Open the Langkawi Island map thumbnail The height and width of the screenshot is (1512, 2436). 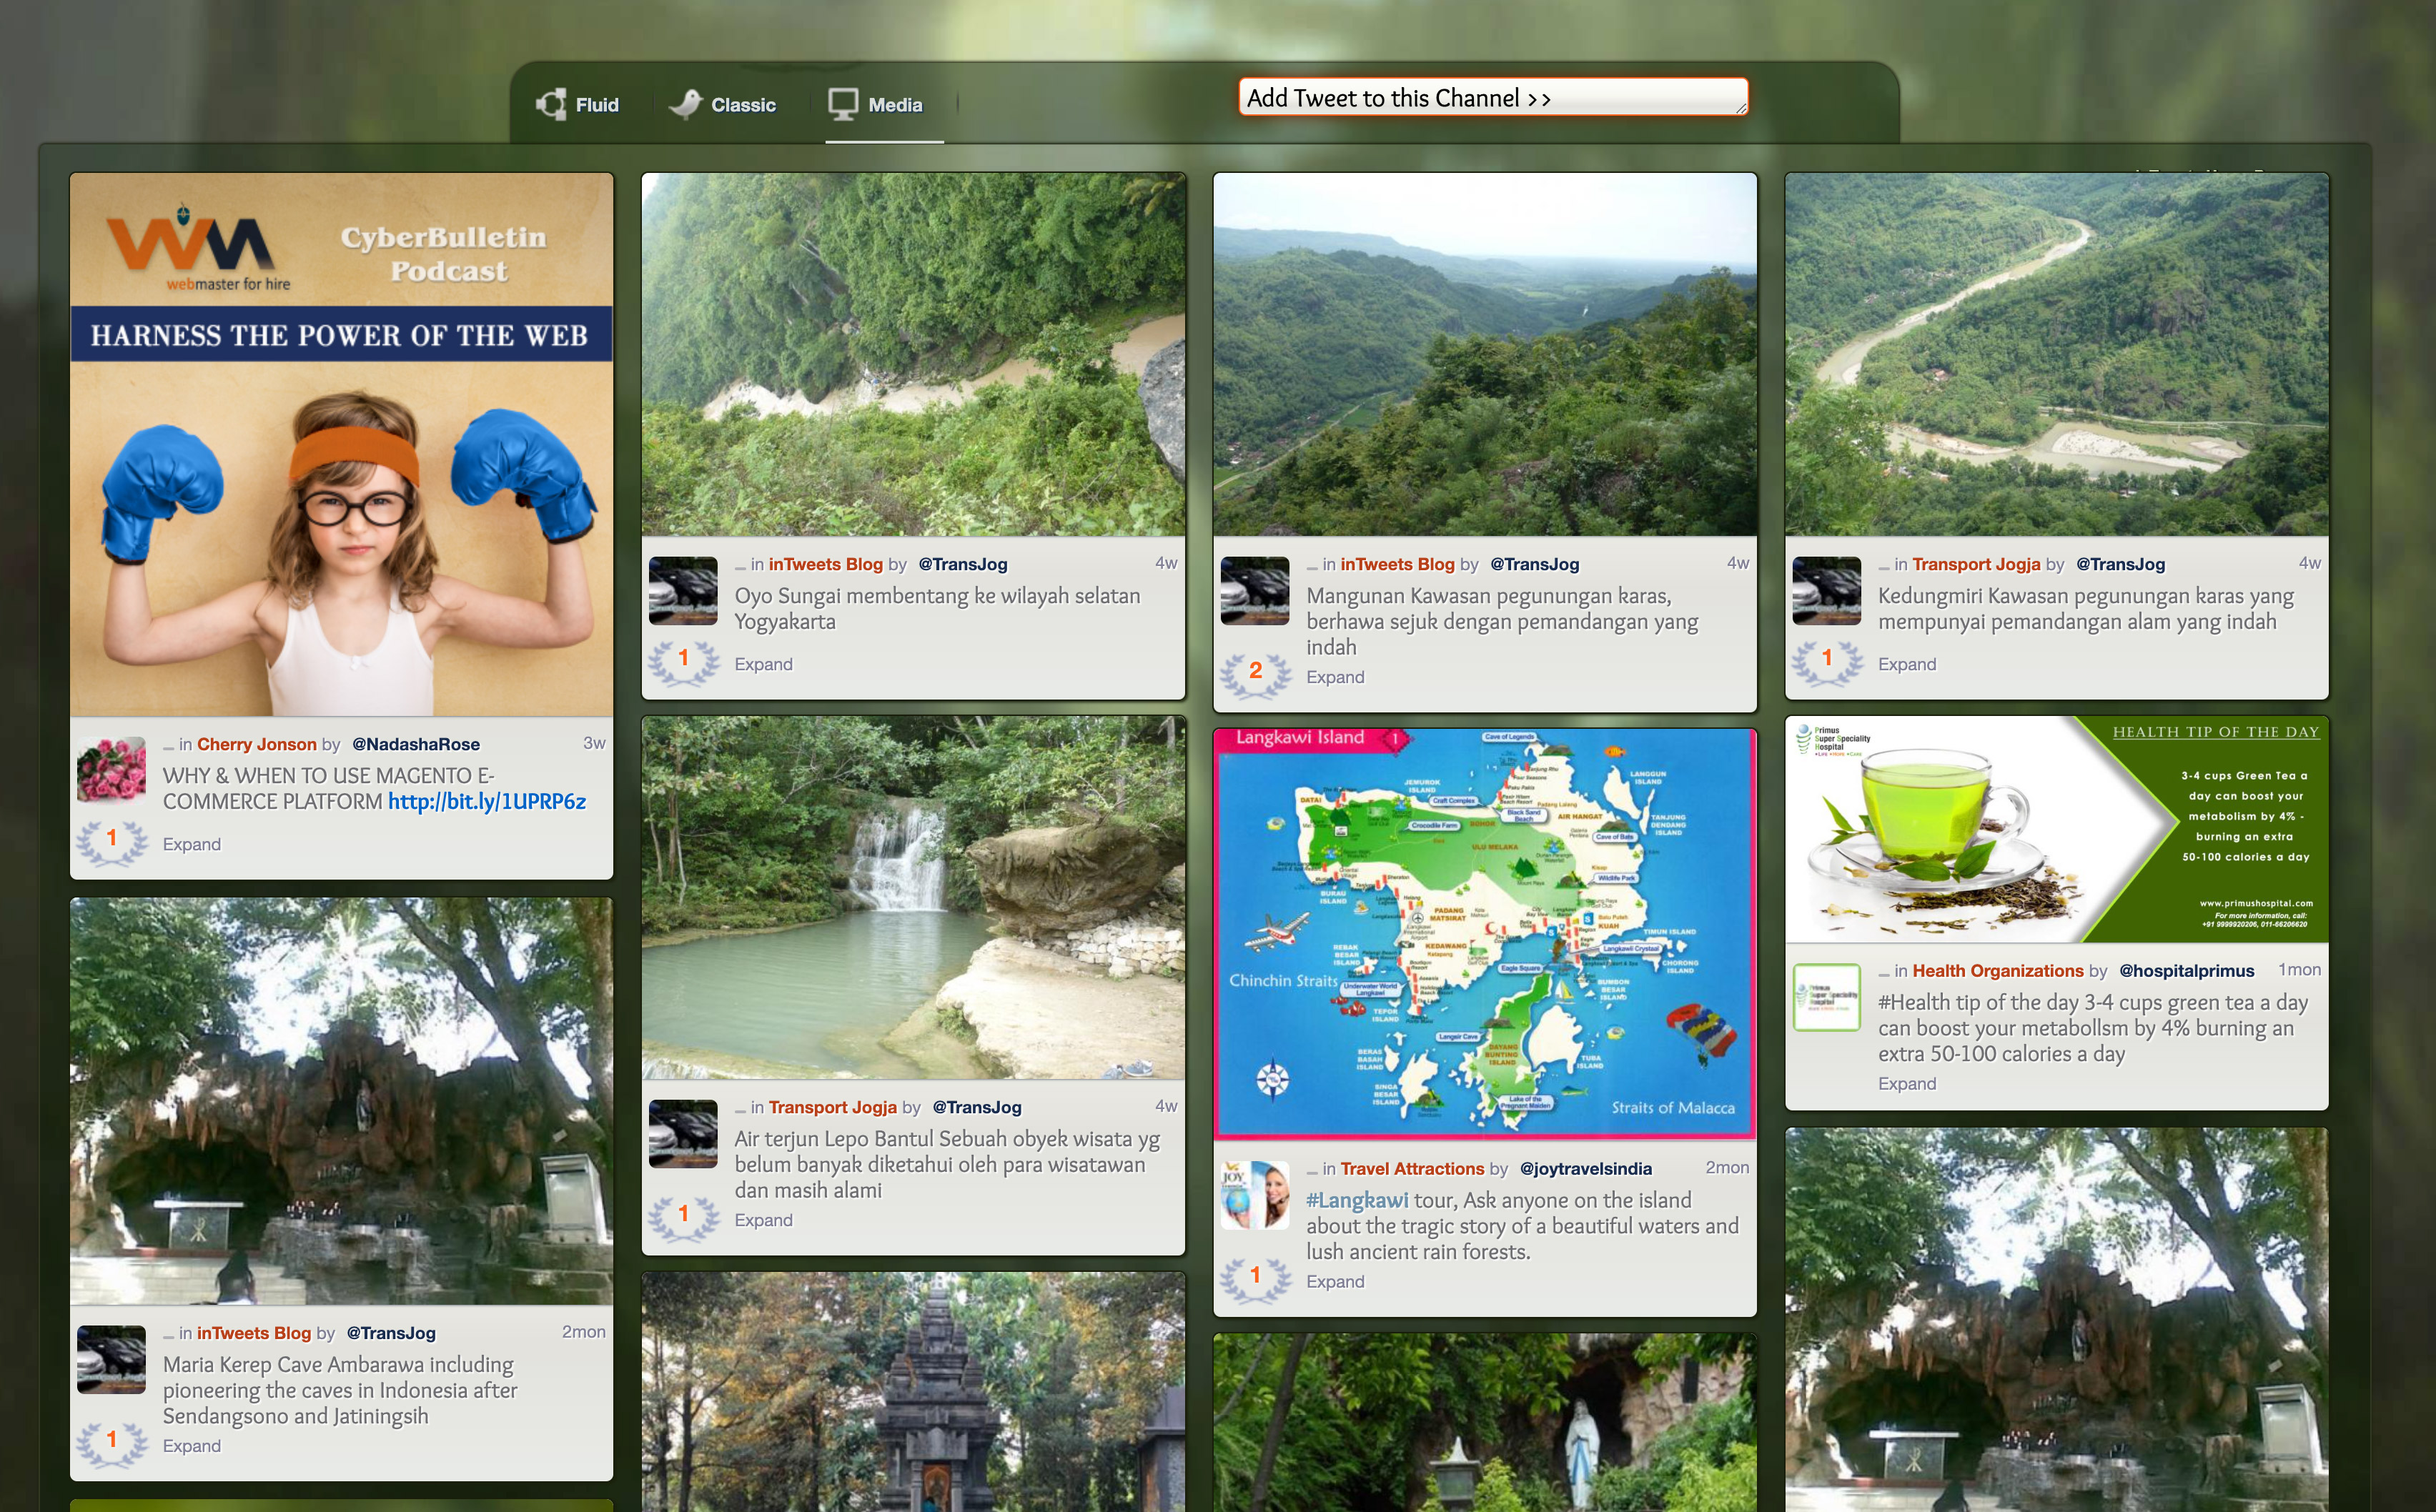(x=1485, y=932)
